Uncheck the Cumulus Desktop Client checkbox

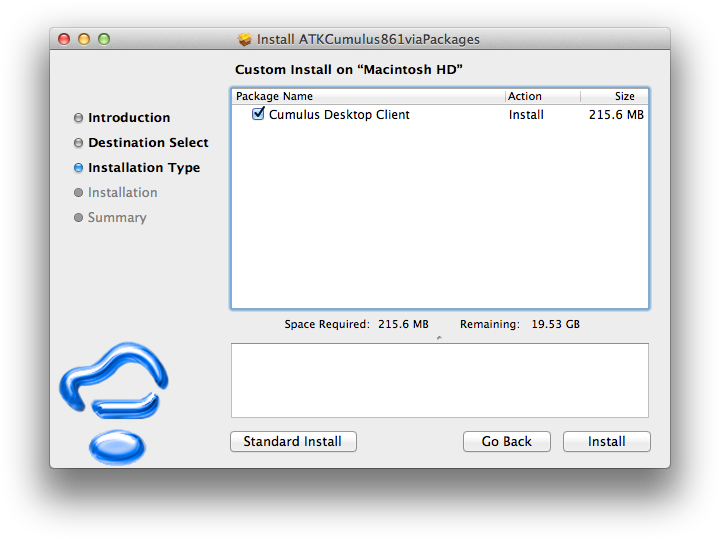click(258, 115)
